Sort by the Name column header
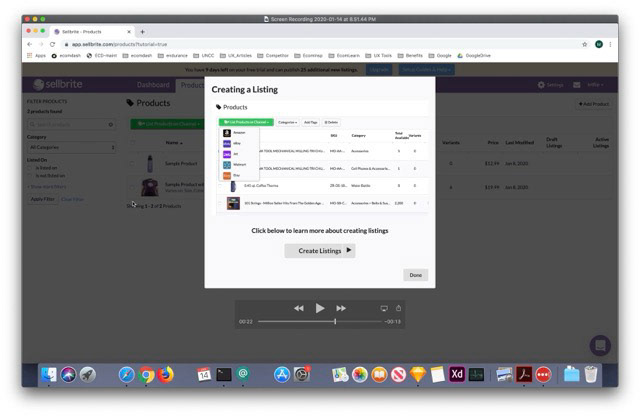 pyautogui.click(x=174, y=142)
